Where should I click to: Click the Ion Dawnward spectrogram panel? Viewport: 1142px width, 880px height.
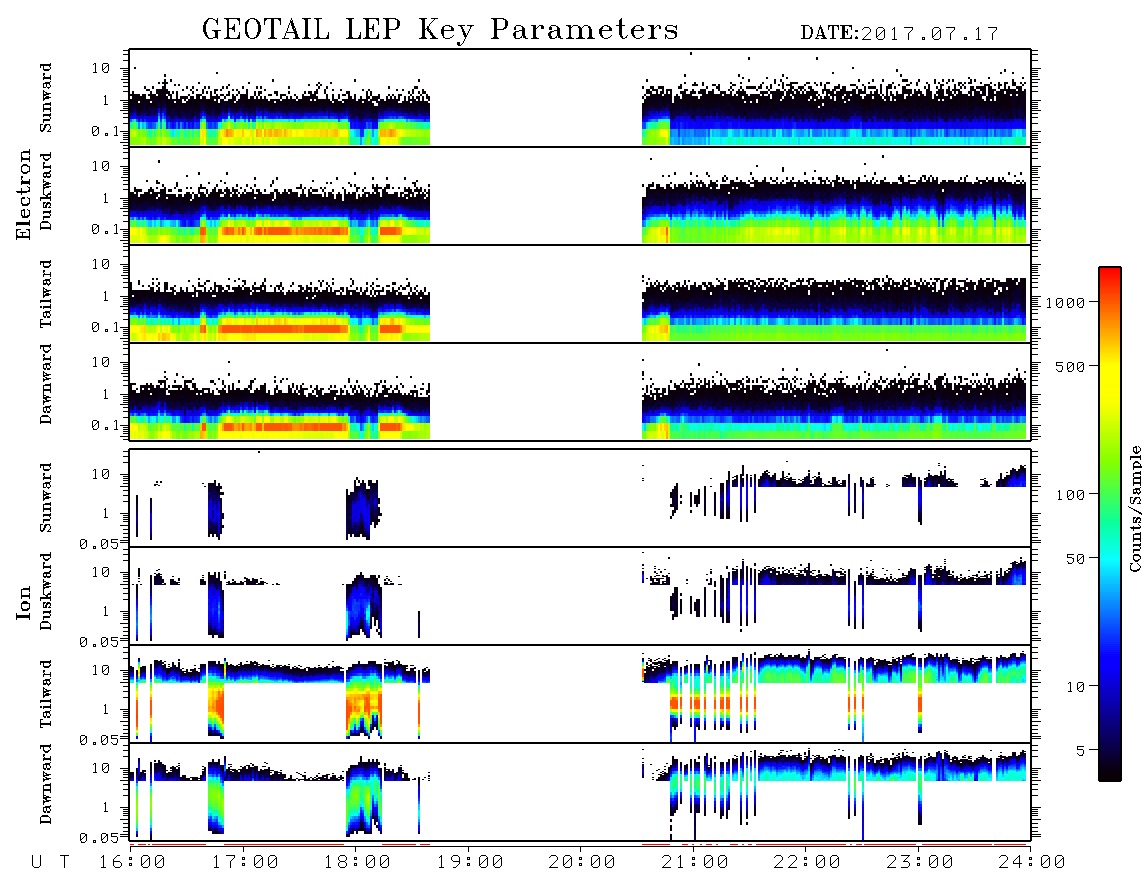pos(580,792)
